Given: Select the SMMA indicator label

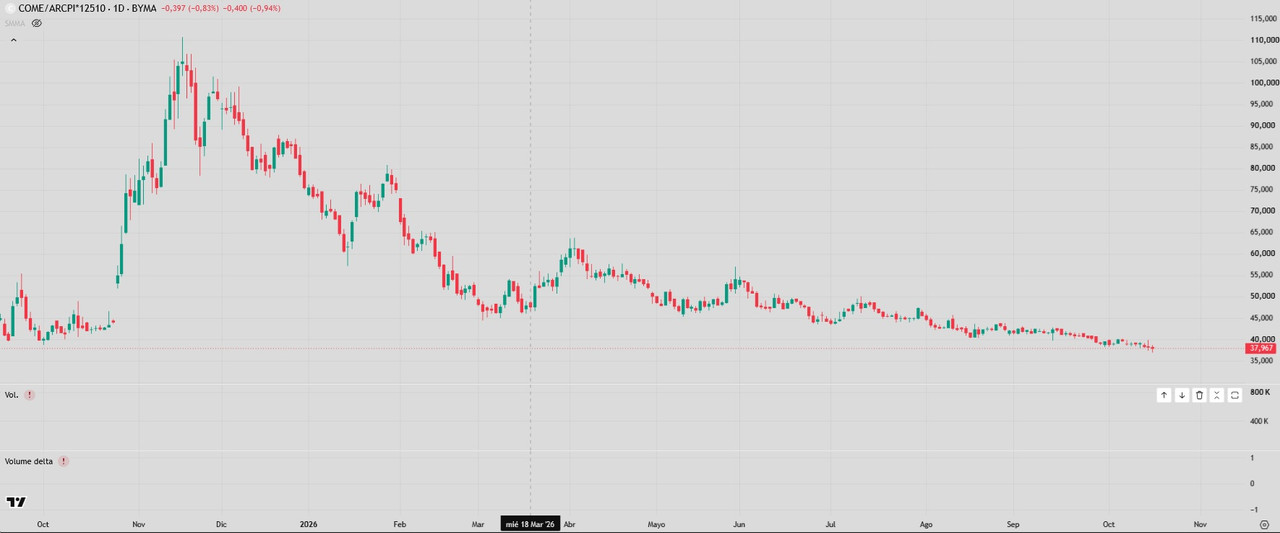Looking at the screenshot, I should [x=15, y=22].
